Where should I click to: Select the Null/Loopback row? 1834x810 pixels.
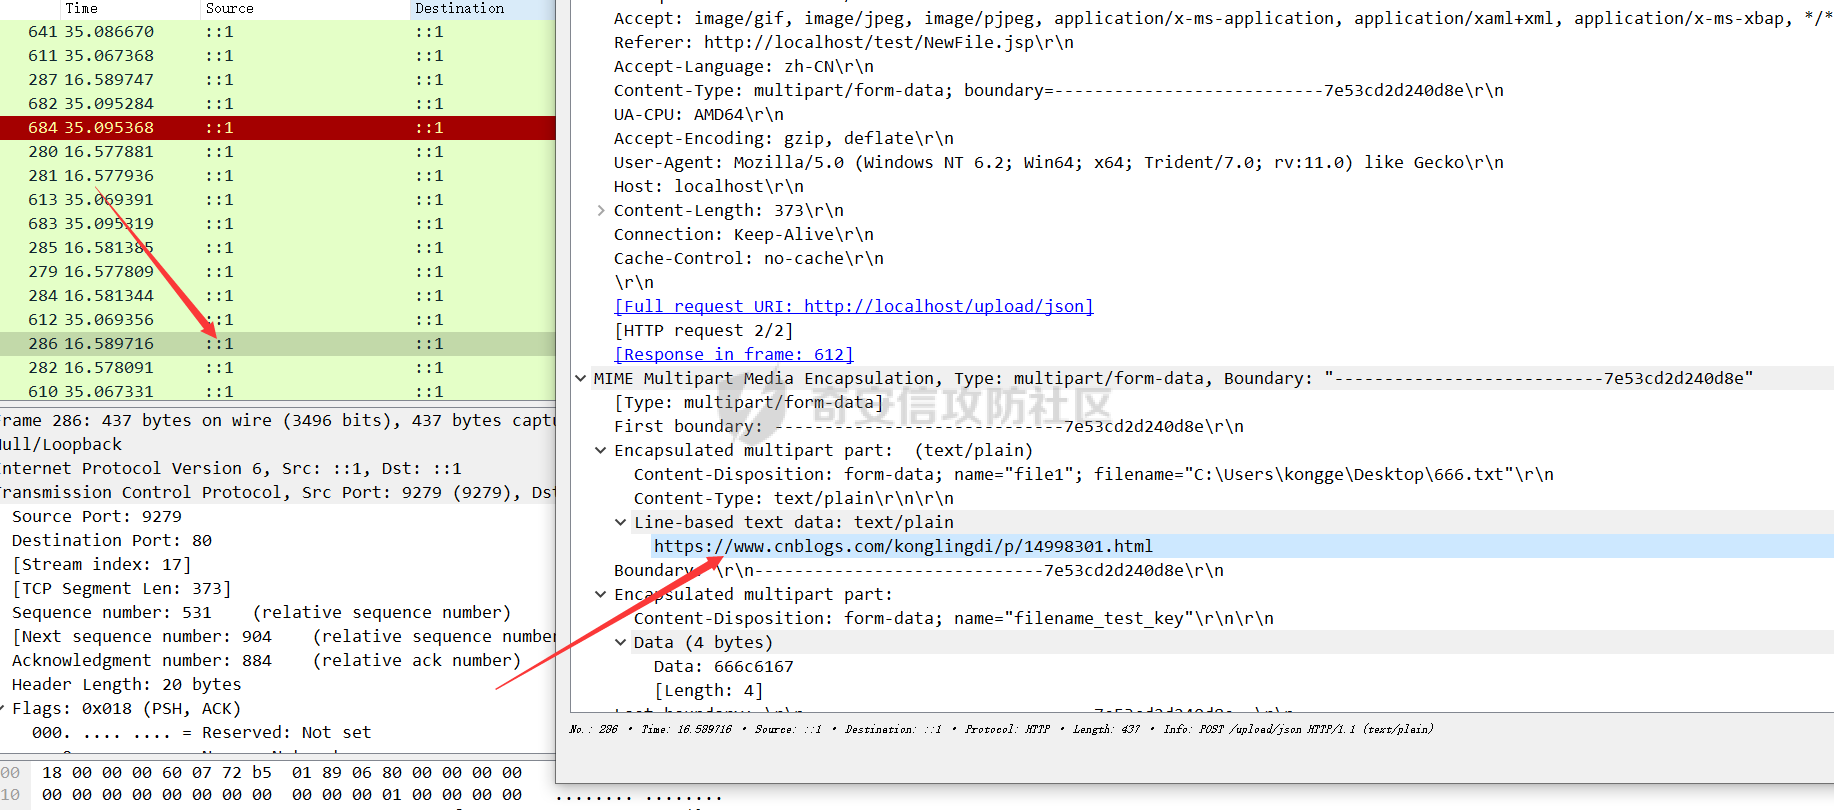61,444
